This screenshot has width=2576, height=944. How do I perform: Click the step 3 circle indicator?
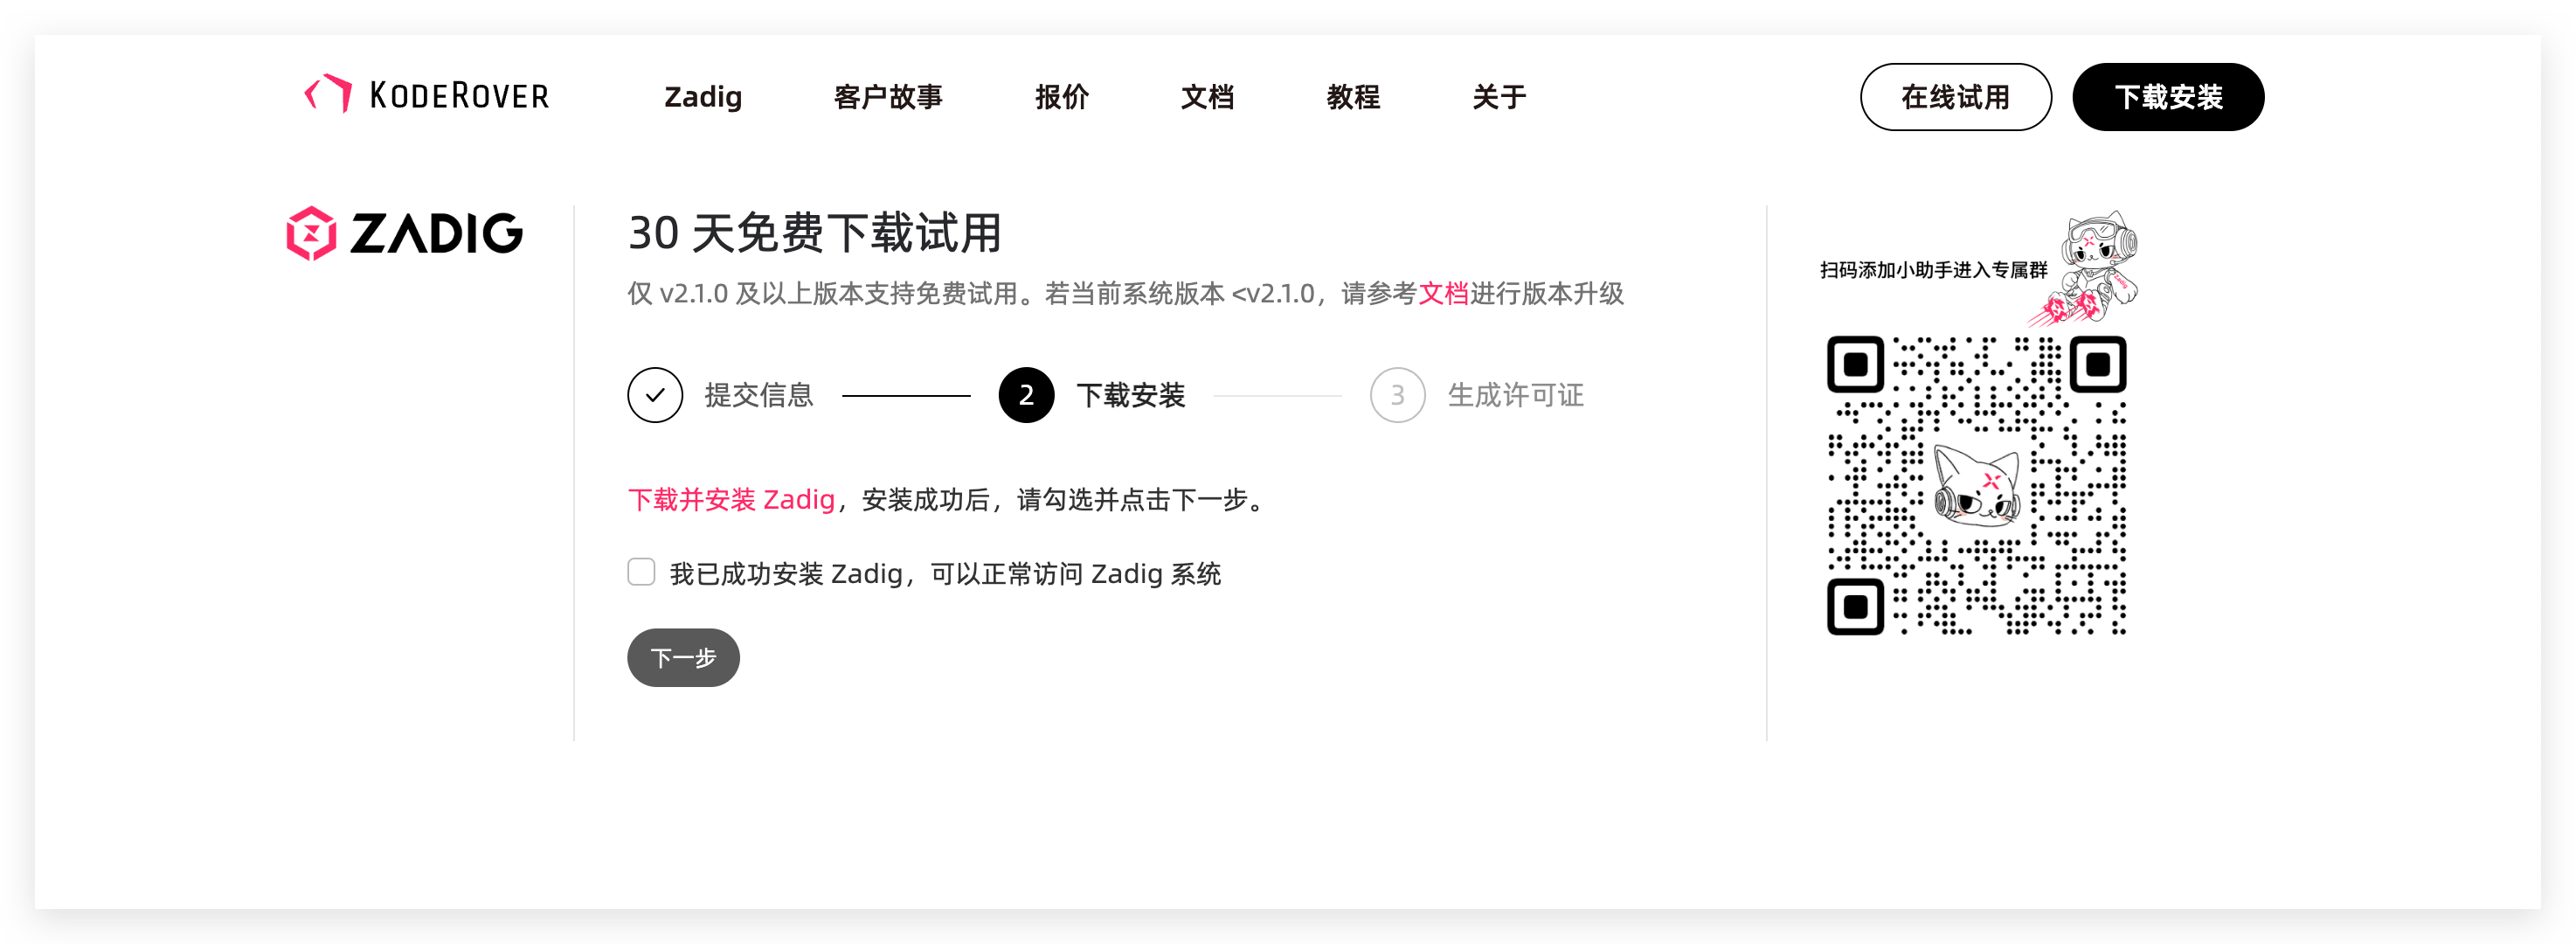pos(1397,395)
